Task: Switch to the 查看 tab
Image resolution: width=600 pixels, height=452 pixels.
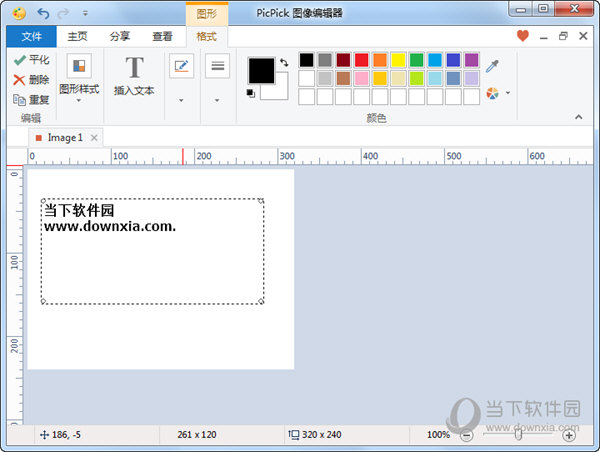Action: 162,36
